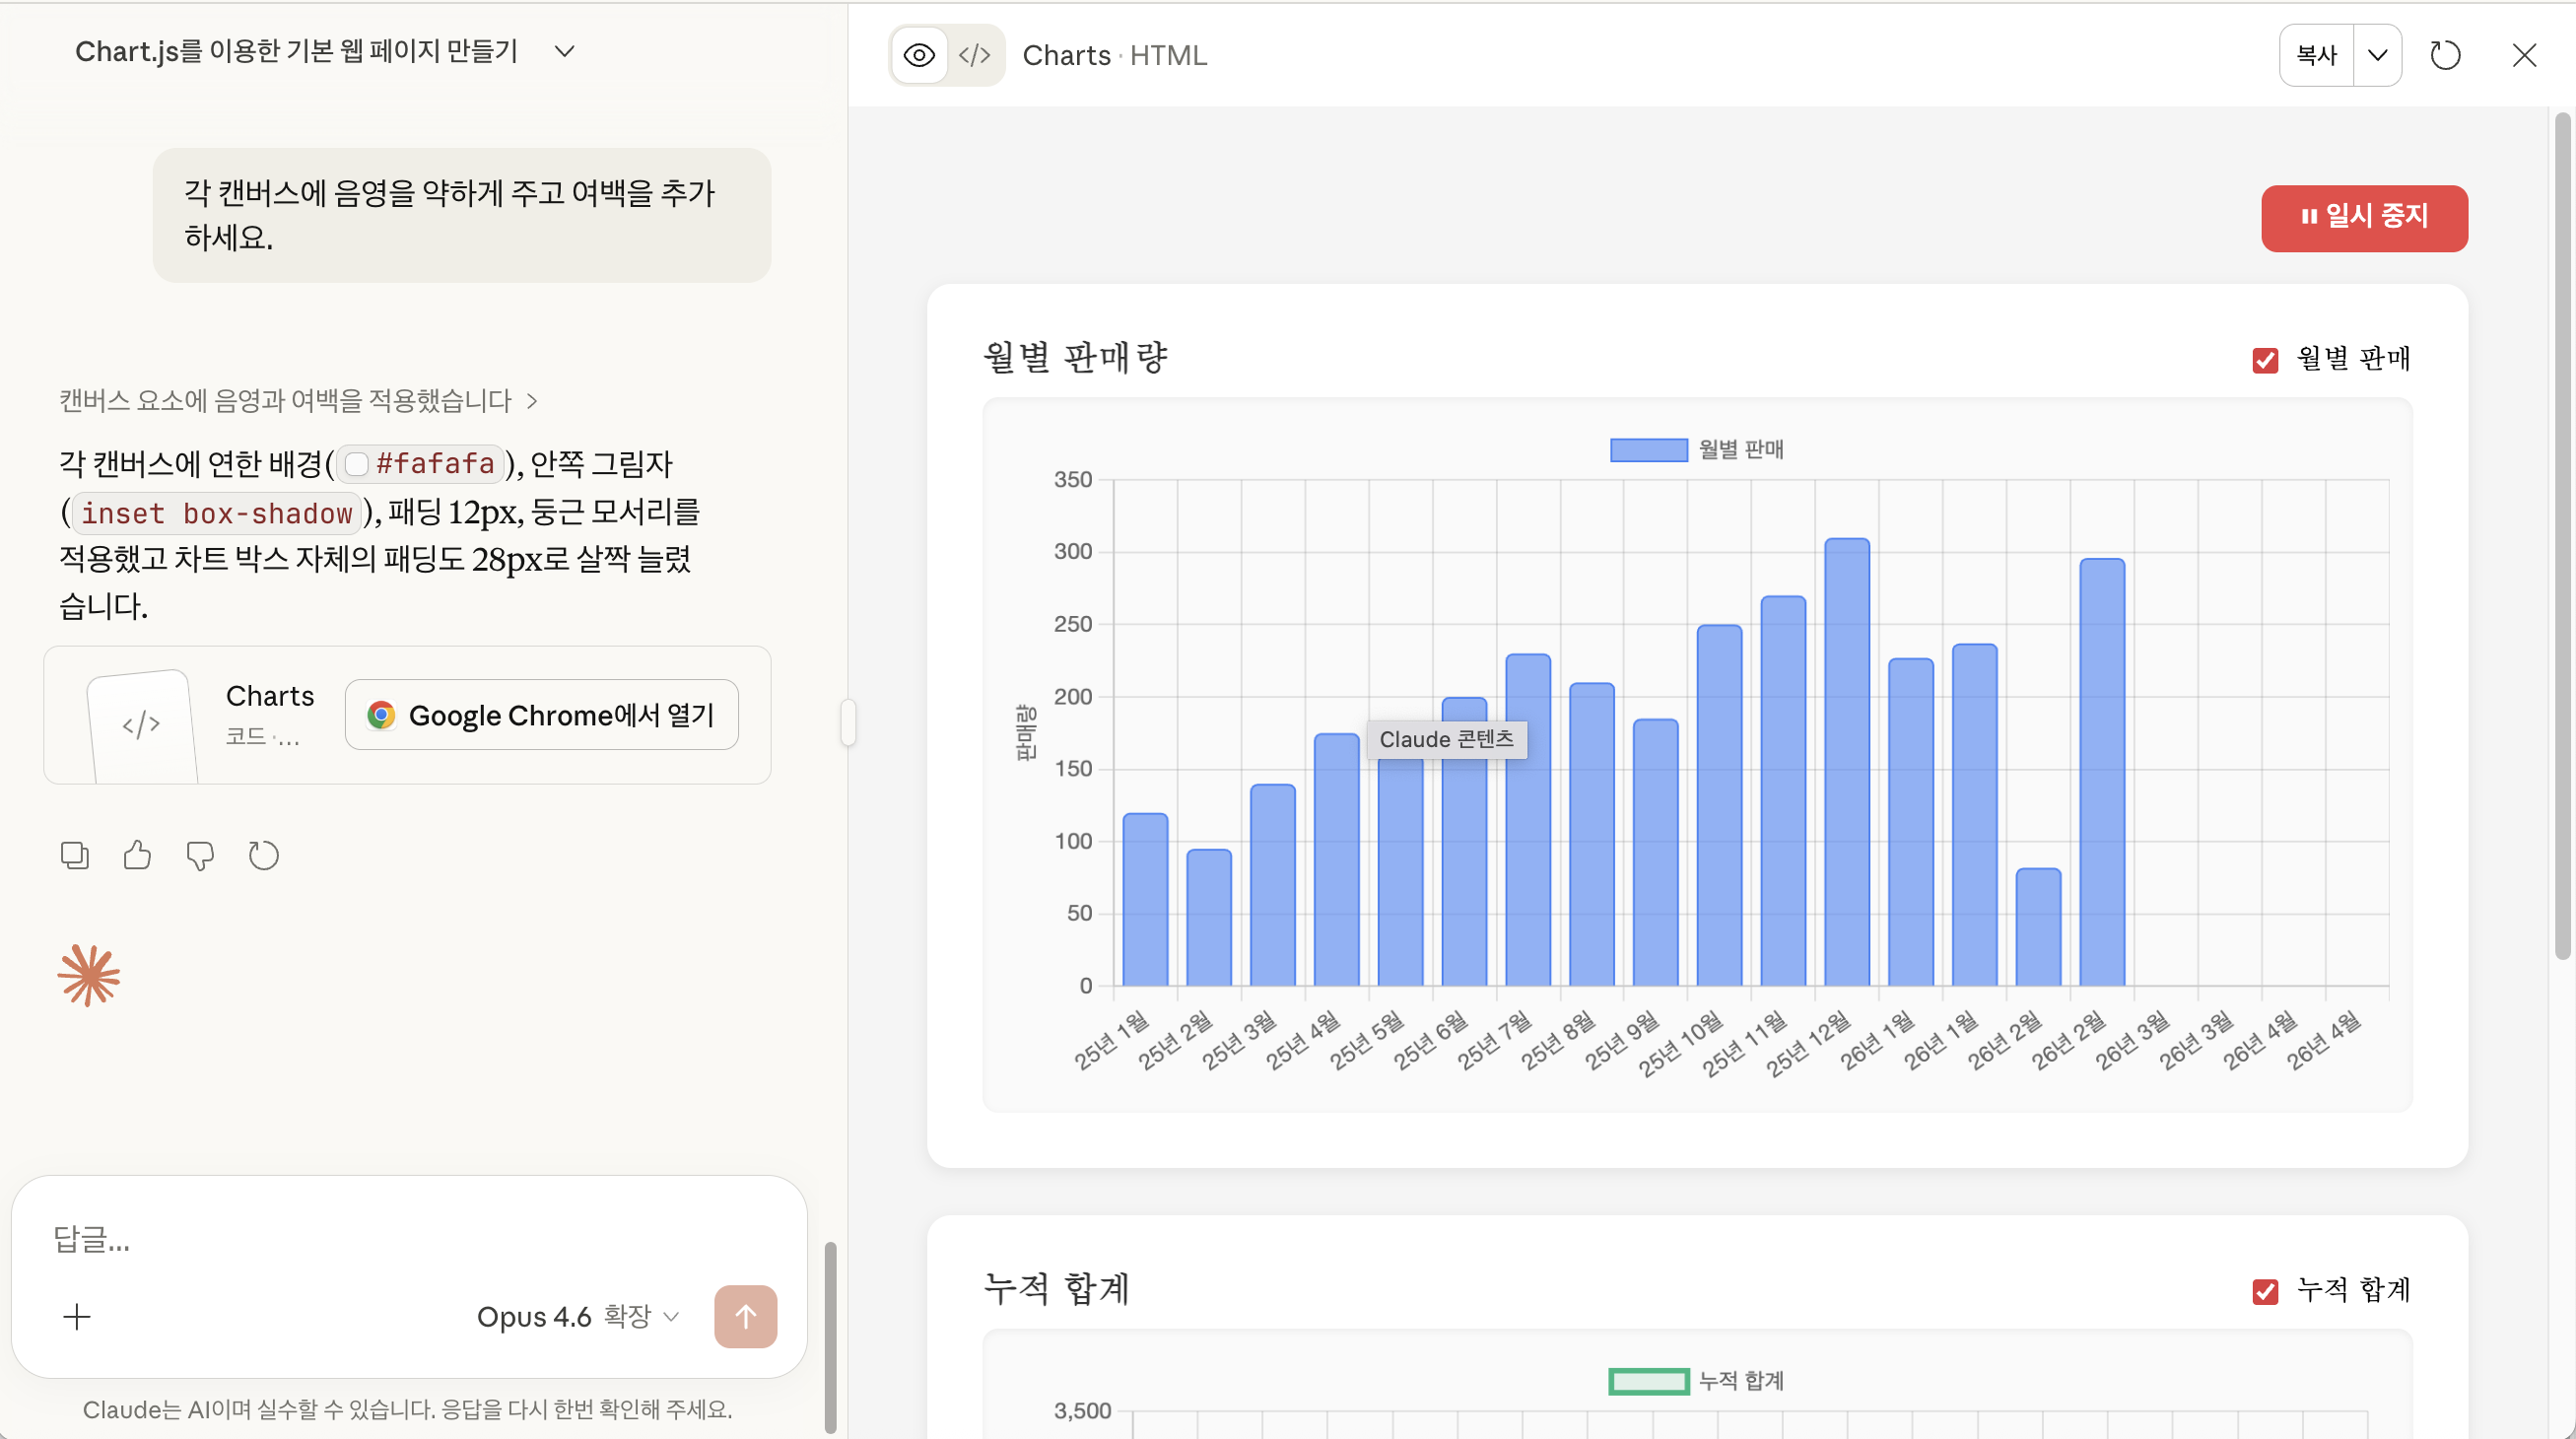Click the #fafafa color swatch
This screenshot has height=1439, width=2576.
[x=357, y=464]
